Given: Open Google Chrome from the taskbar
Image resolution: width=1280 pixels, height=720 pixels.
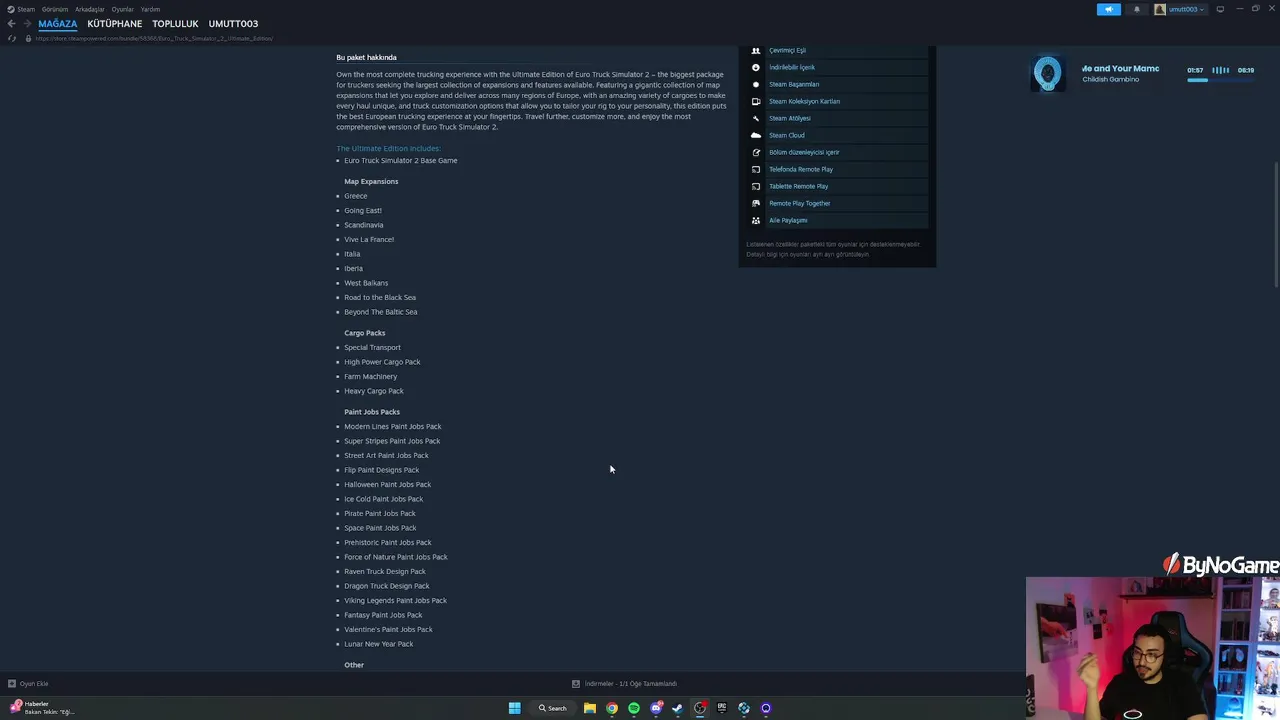Looking at the screenshot, I should 612,708.
